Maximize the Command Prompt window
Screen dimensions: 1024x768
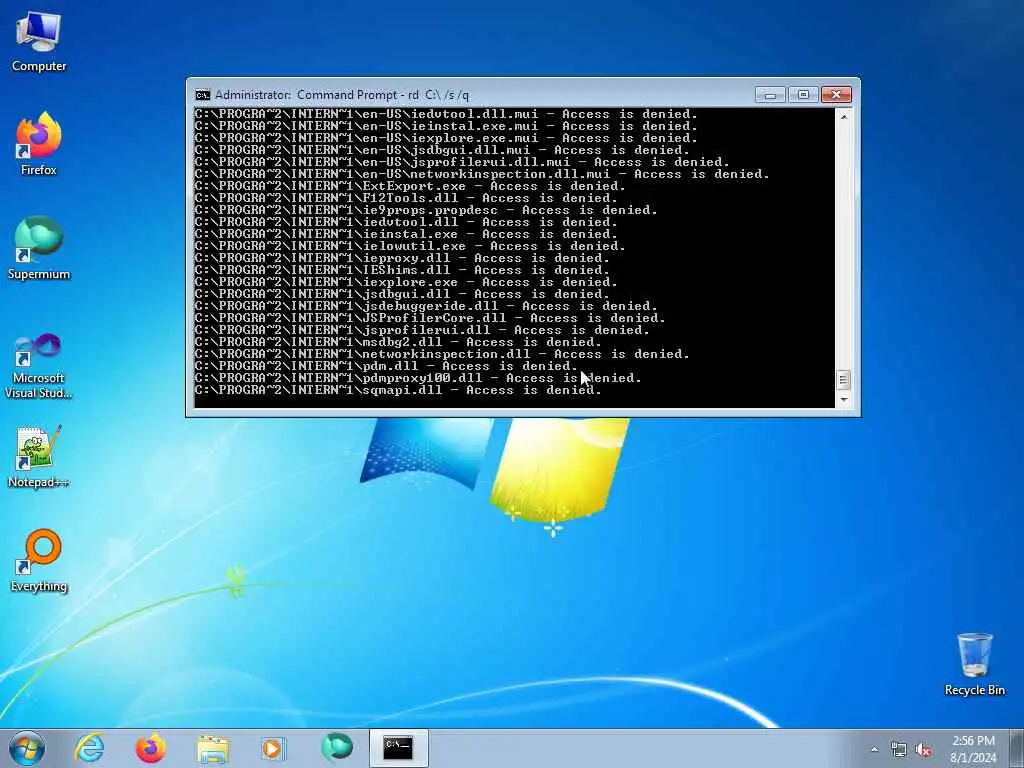(x=803, y=95)
